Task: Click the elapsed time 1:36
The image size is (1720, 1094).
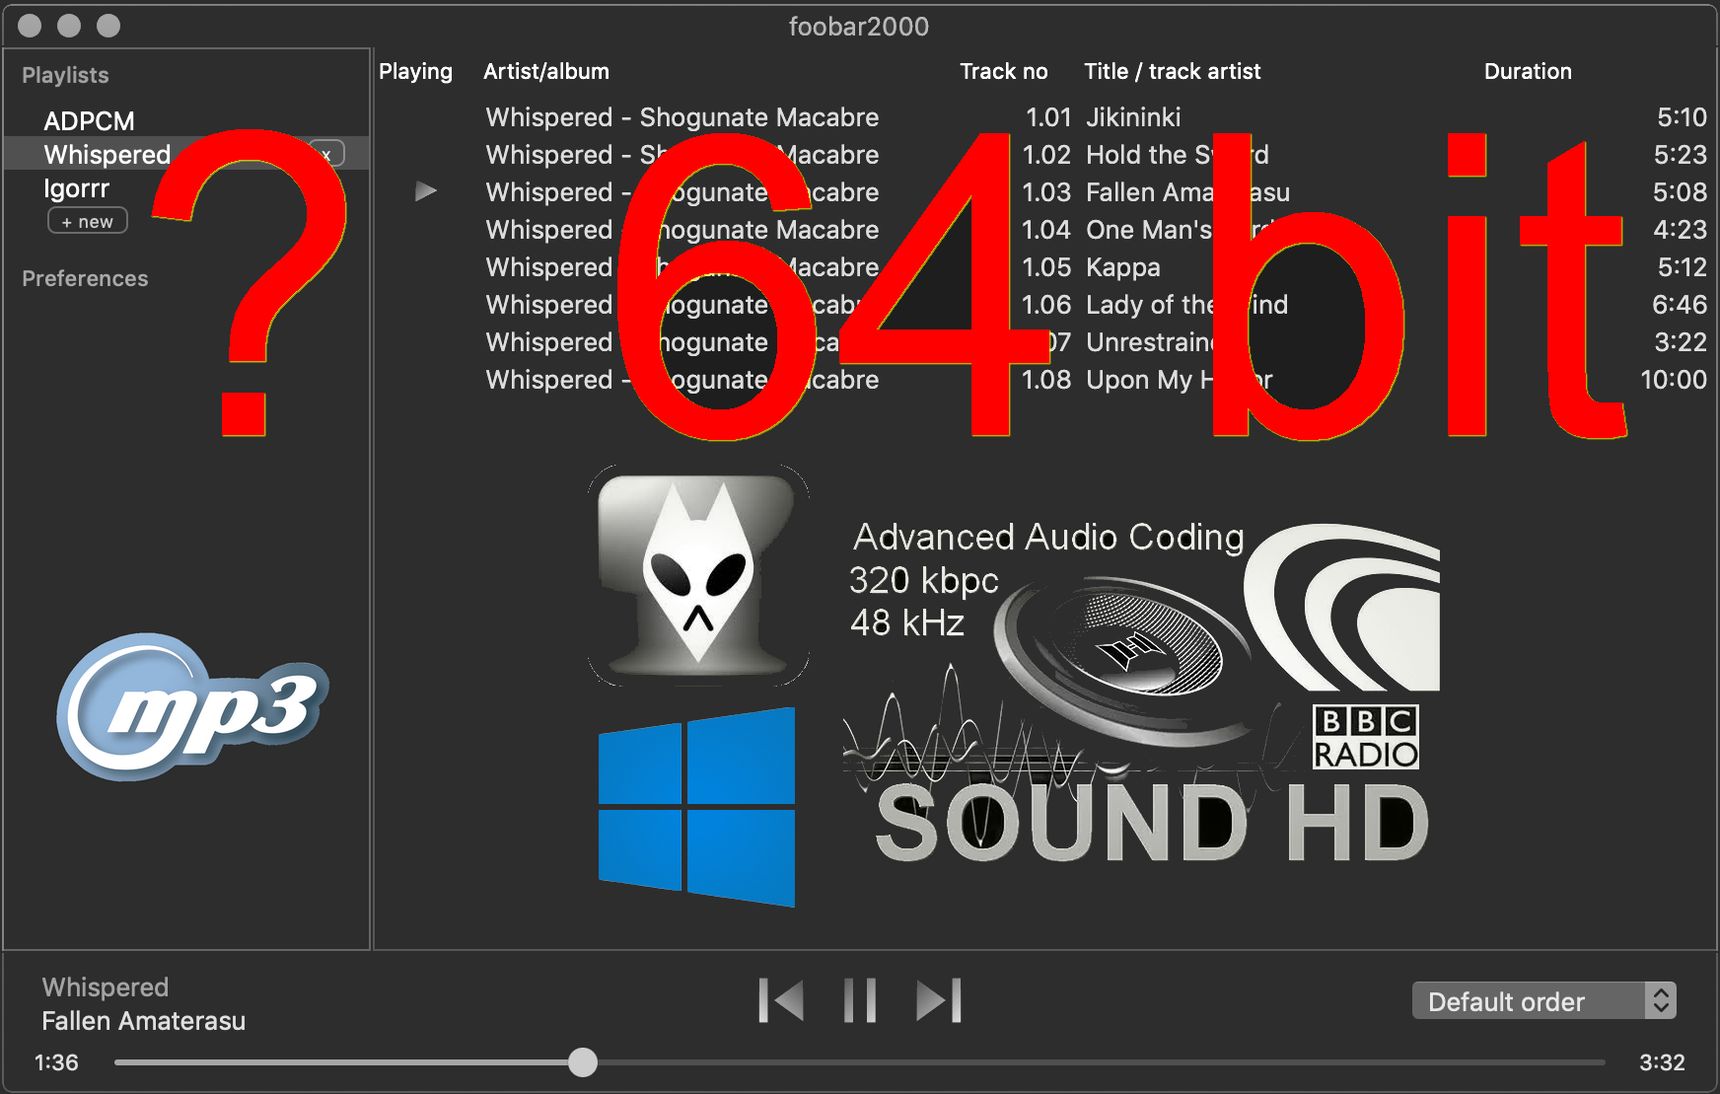Action: coord(56,1062)
